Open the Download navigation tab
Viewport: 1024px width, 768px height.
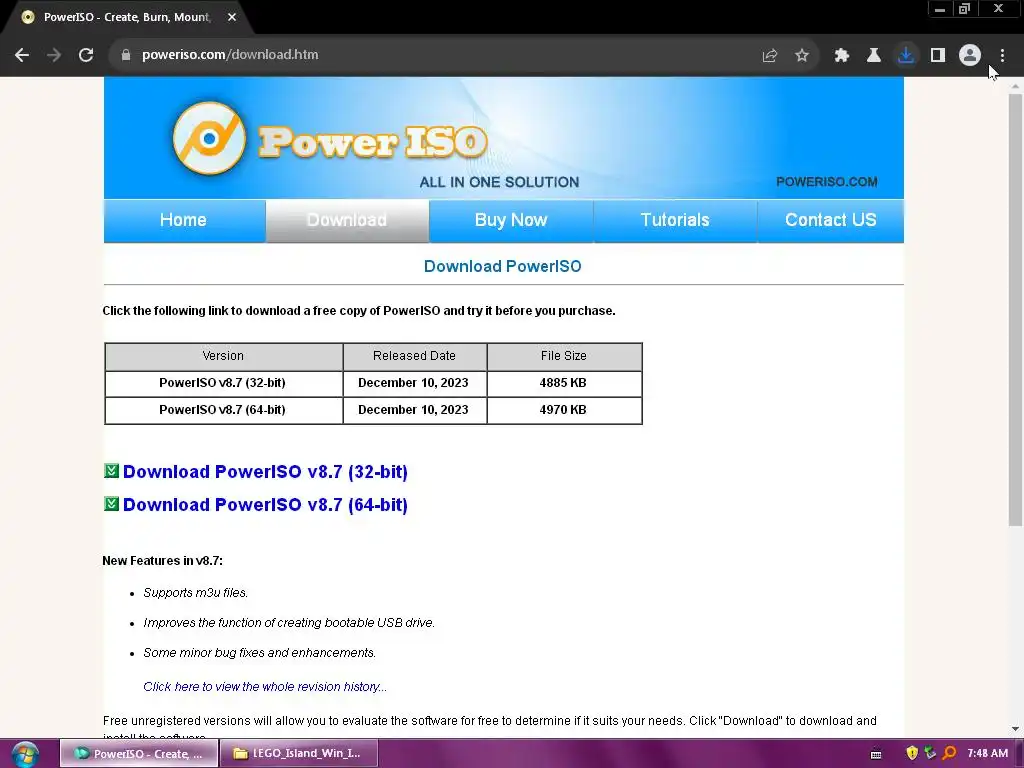(347, 221)
